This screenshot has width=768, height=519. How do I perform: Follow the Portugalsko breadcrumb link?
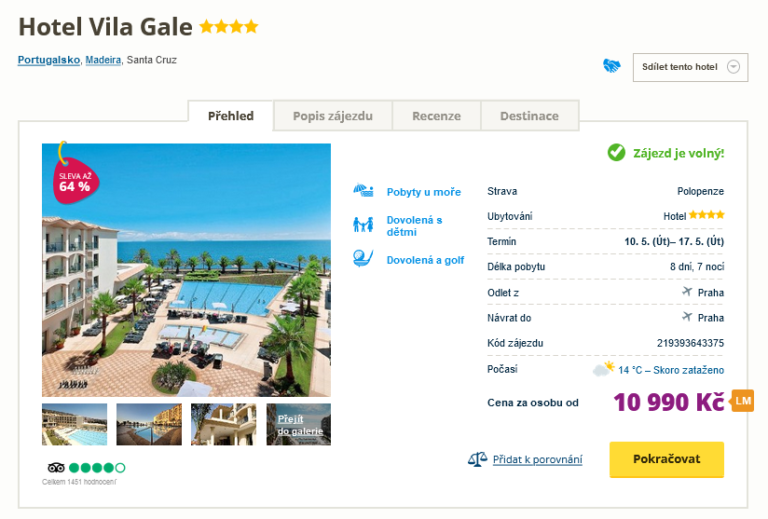[48, 60]
